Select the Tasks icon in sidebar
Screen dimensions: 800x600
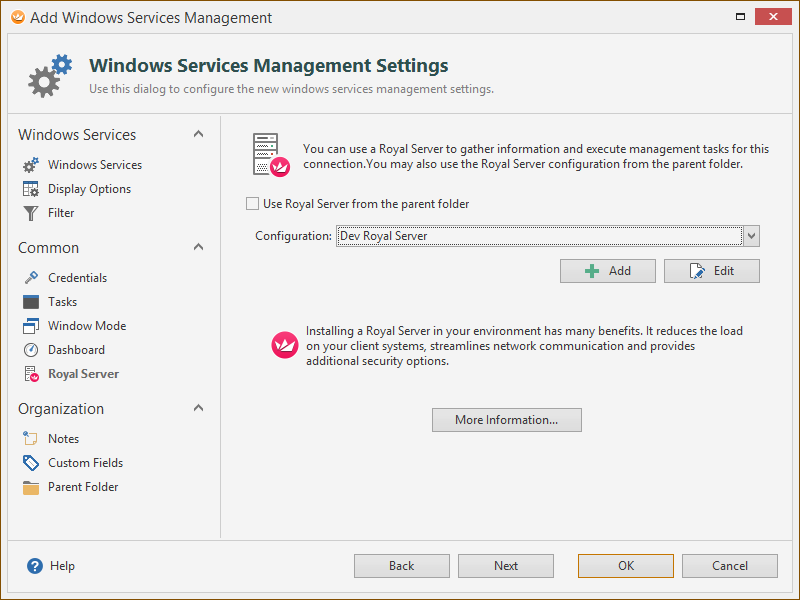tap(31, 302)
